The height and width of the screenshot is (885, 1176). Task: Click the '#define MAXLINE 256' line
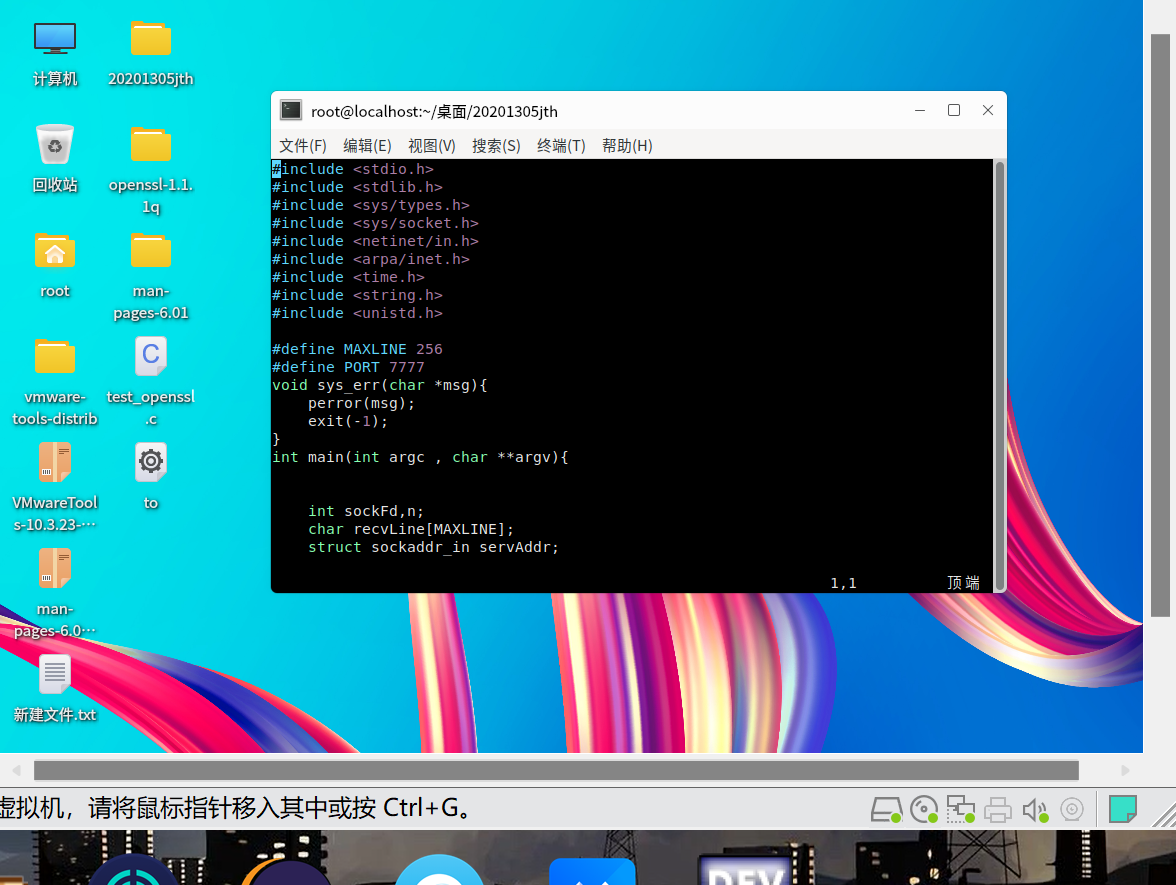[357, 349]
